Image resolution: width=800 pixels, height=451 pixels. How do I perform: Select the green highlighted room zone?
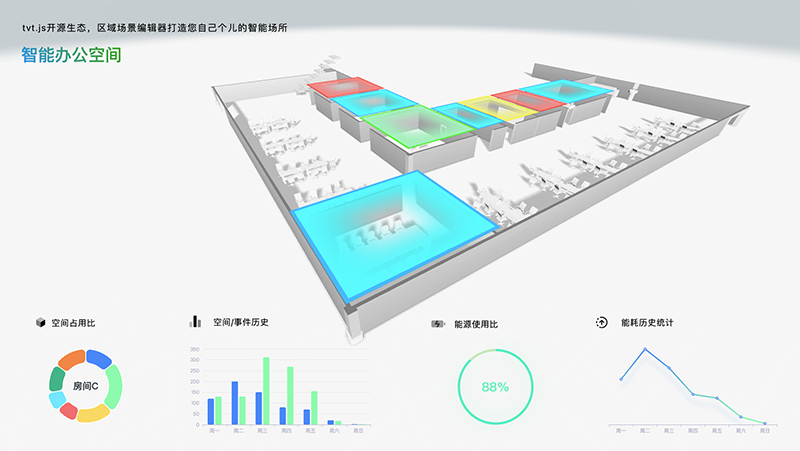(x=416, y=126)
